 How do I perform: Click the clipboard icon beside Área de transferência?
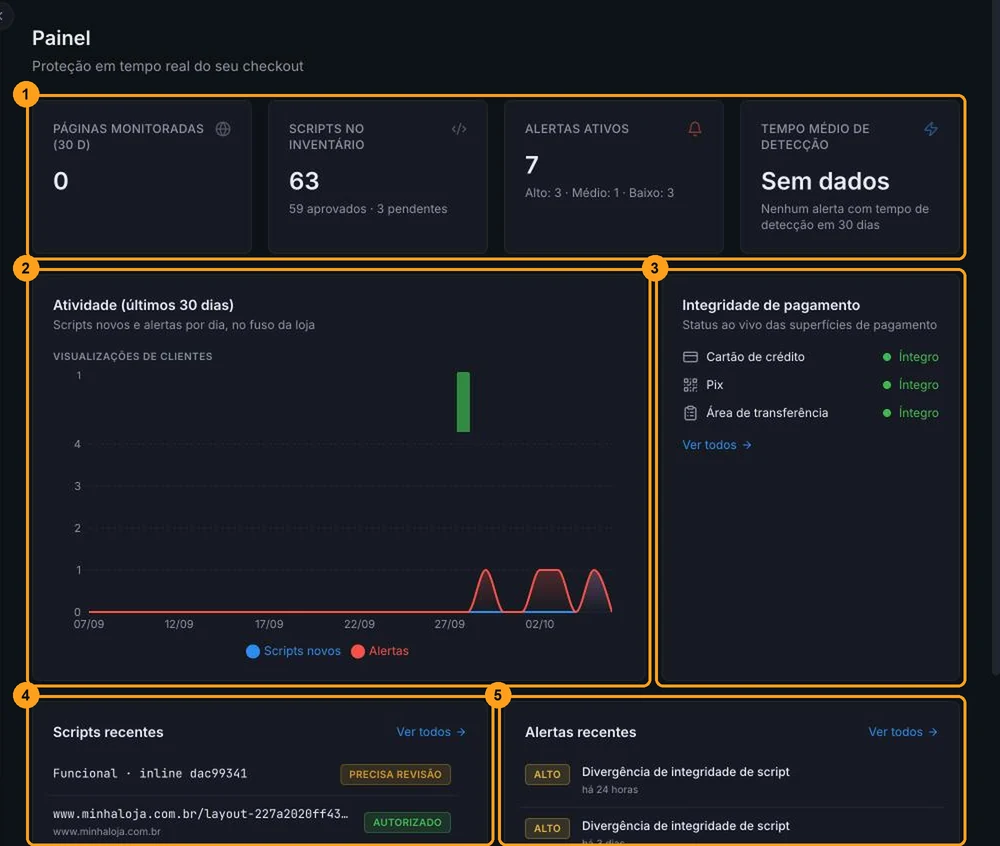[690, 413]
